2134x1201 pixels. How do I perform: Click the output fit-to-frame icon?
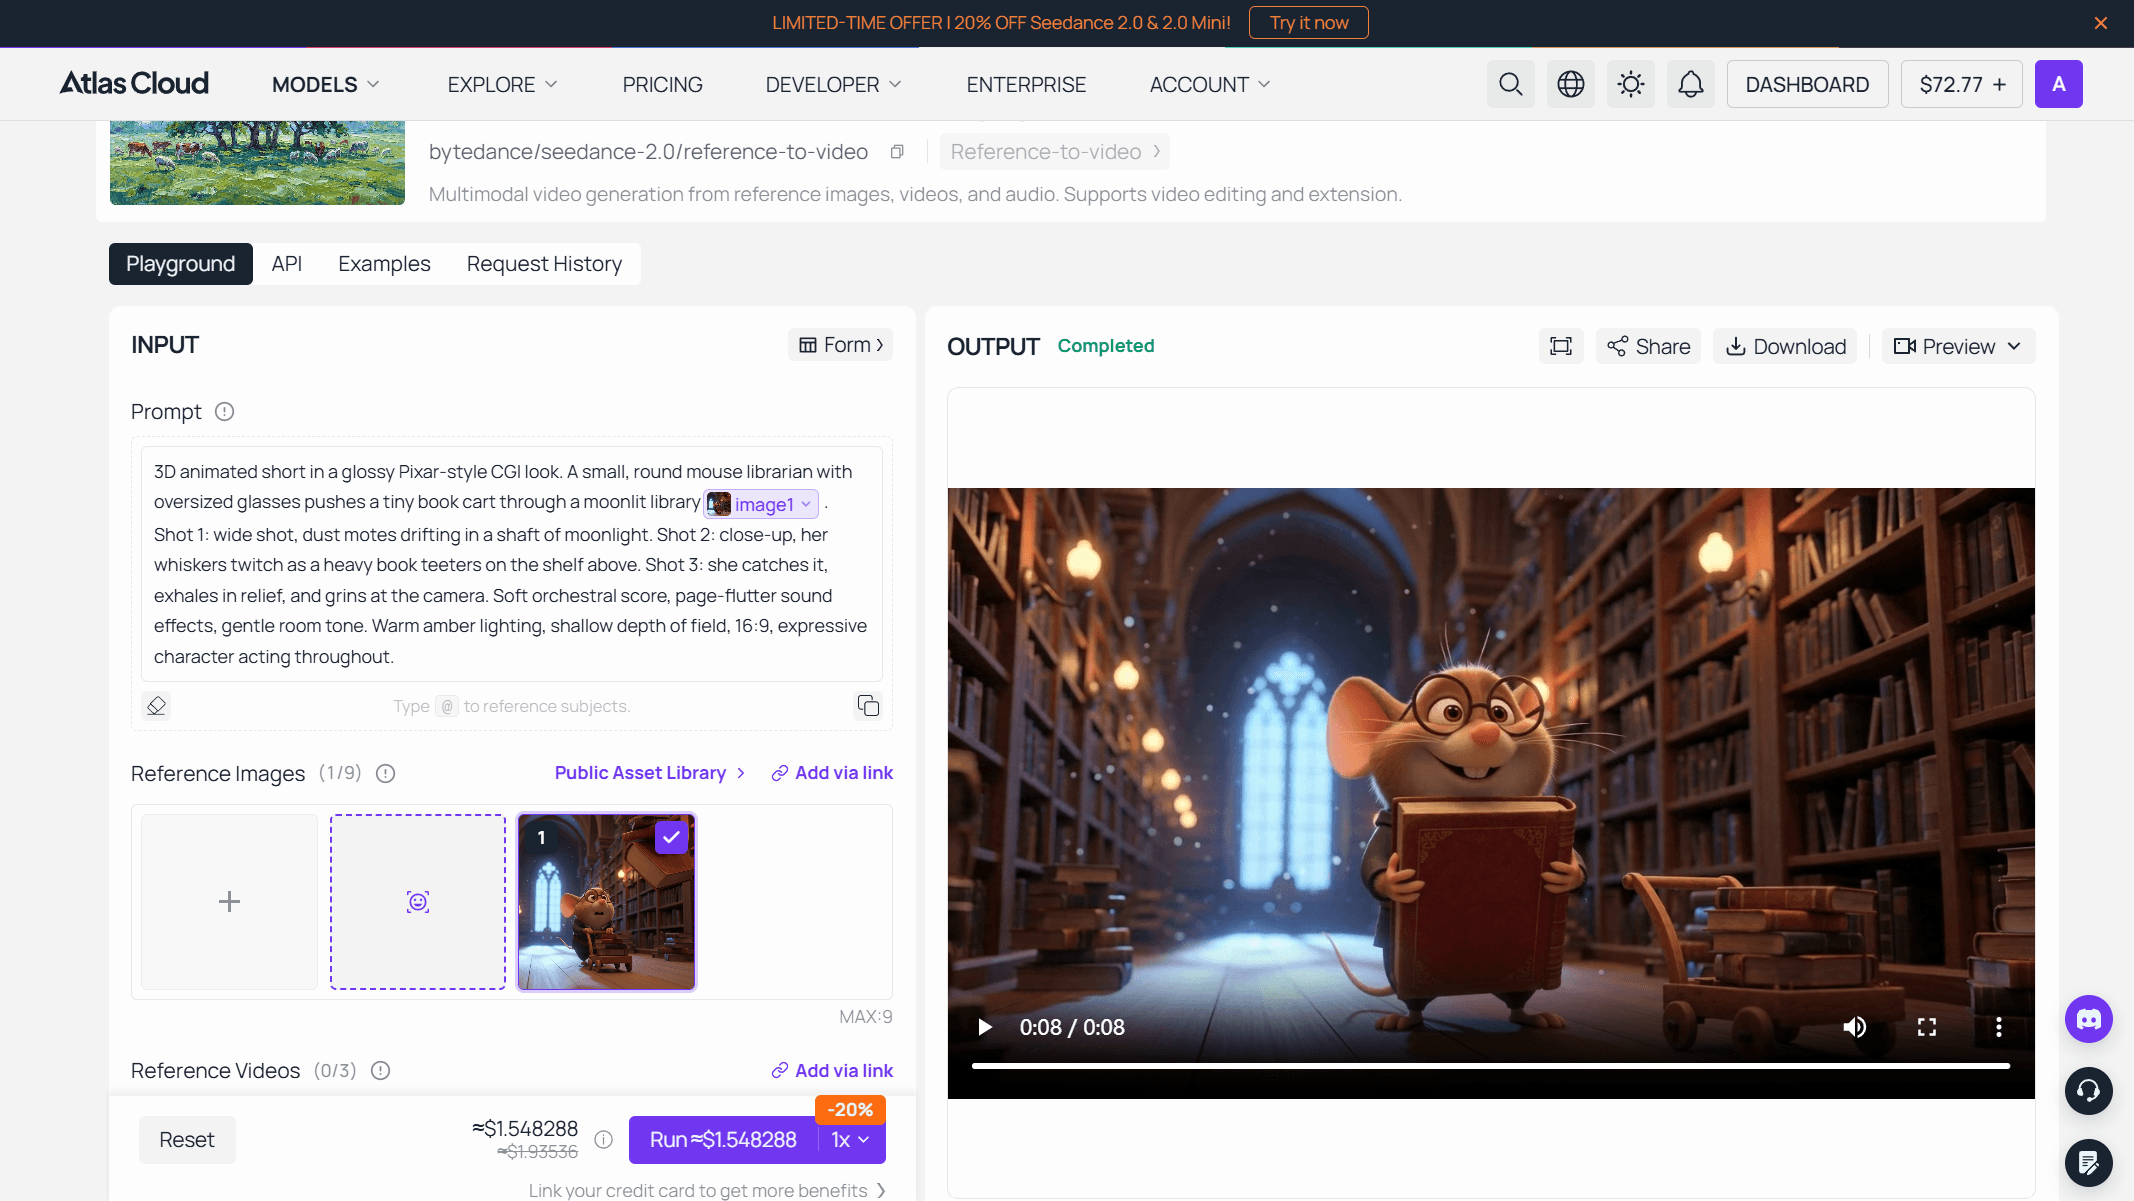[1560, 346]
